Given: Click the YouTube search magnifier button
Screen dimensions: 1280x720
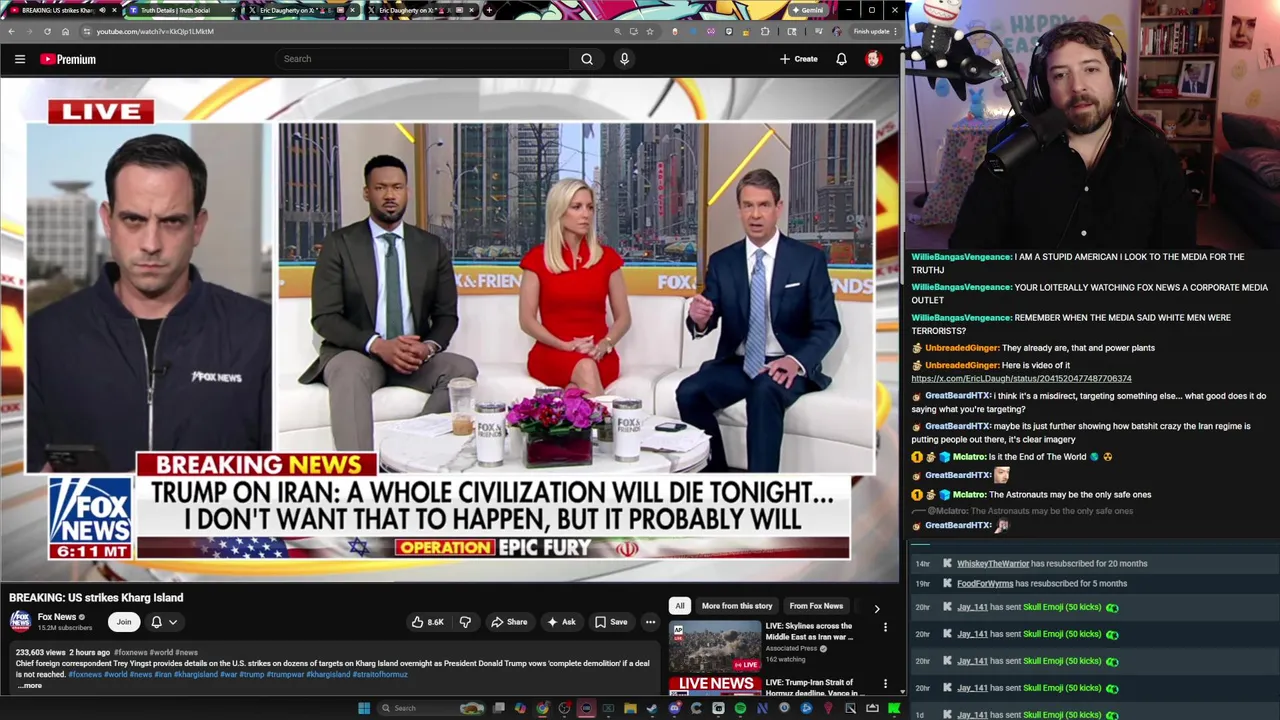Looking at the screenshot, I should [587, 59].
